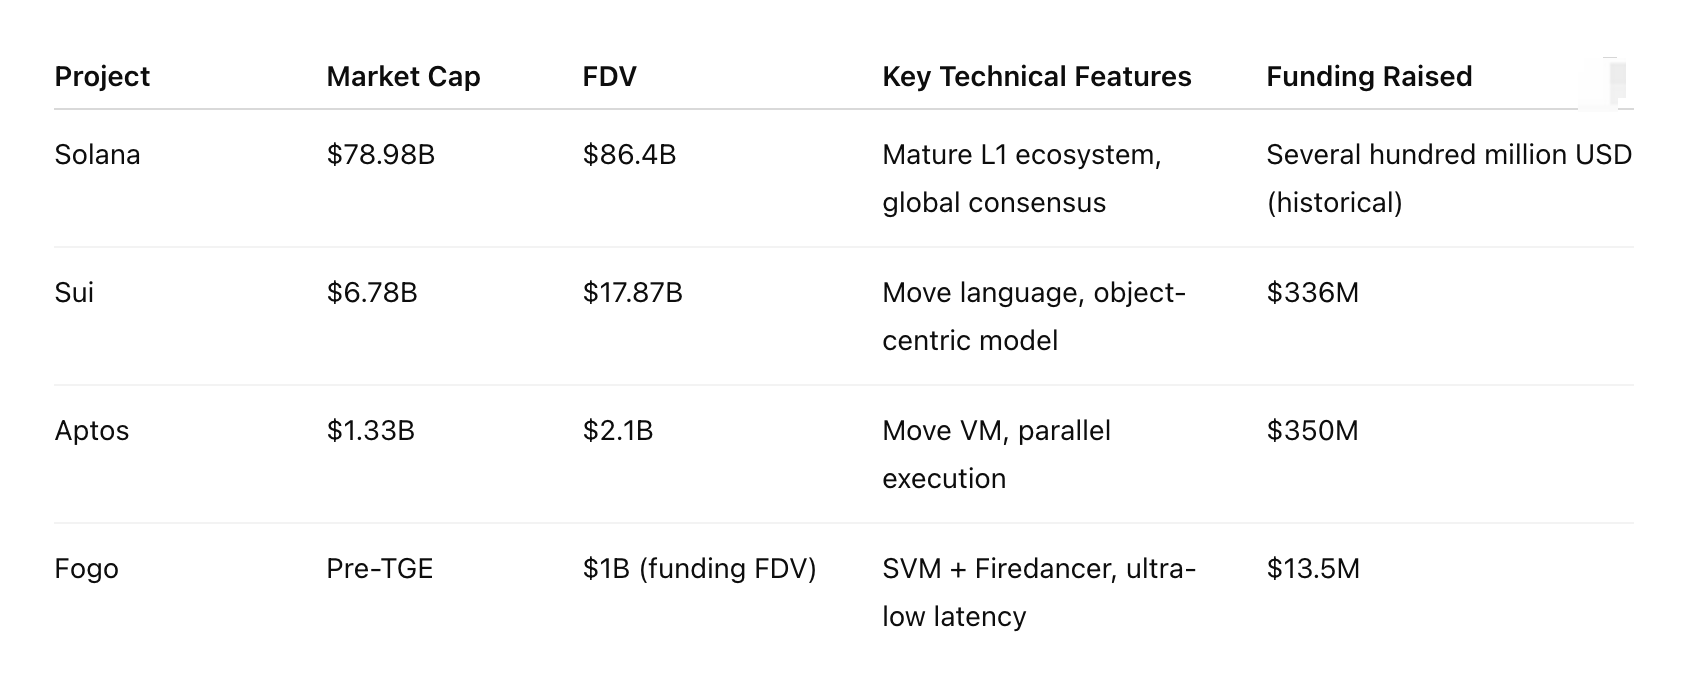Click Sui's $17.87B FDV value
Image resolution: width=1690 pixels, height=674 pixels.
pos(632,293)
